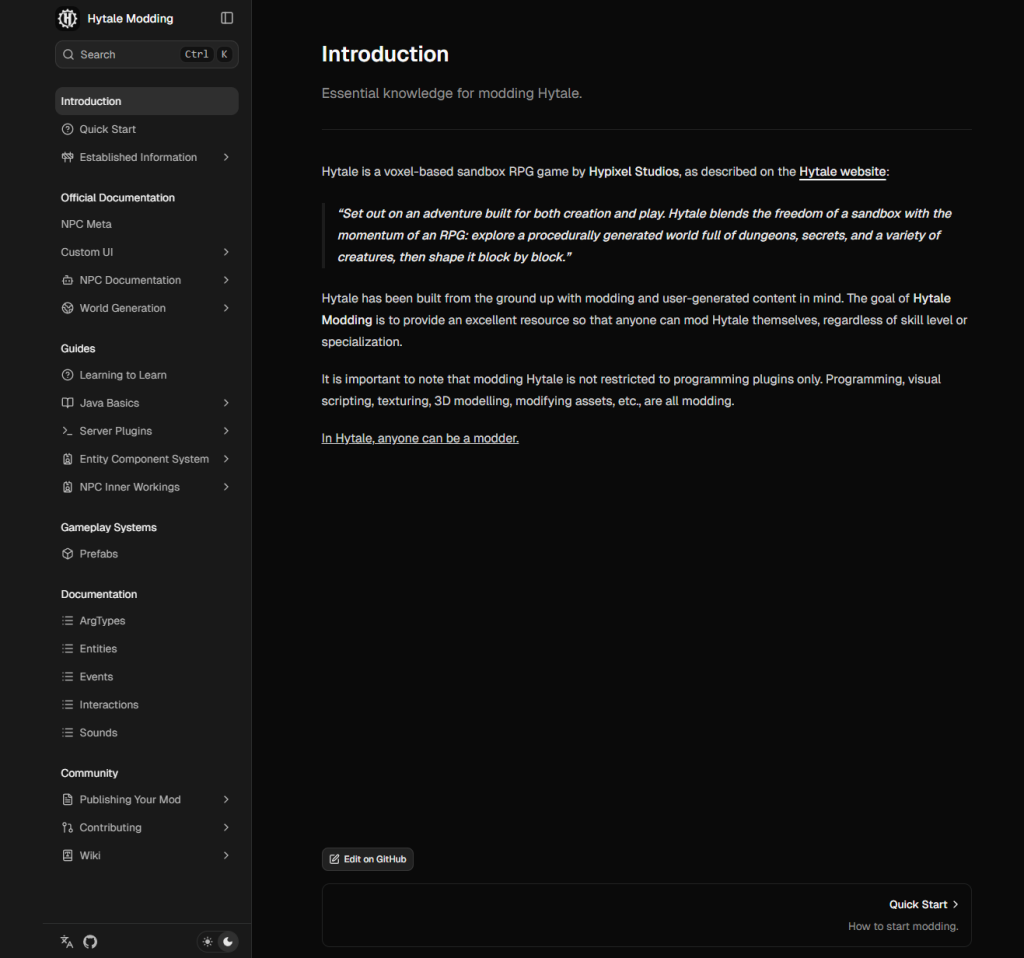Collapse sidebar using the panel icon

pos(227,18)
